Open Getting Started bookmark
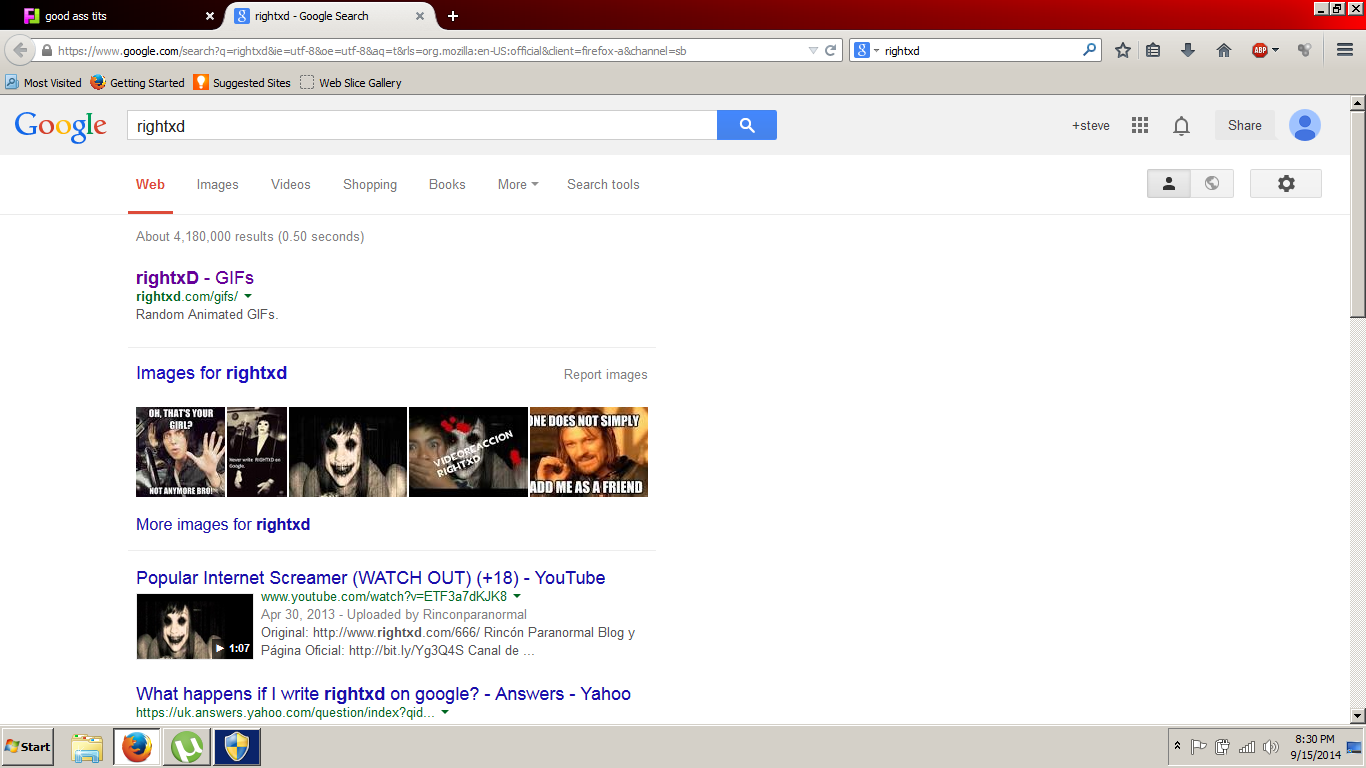The height and width of the screenshot is (768, 1366). pos(137,83)
